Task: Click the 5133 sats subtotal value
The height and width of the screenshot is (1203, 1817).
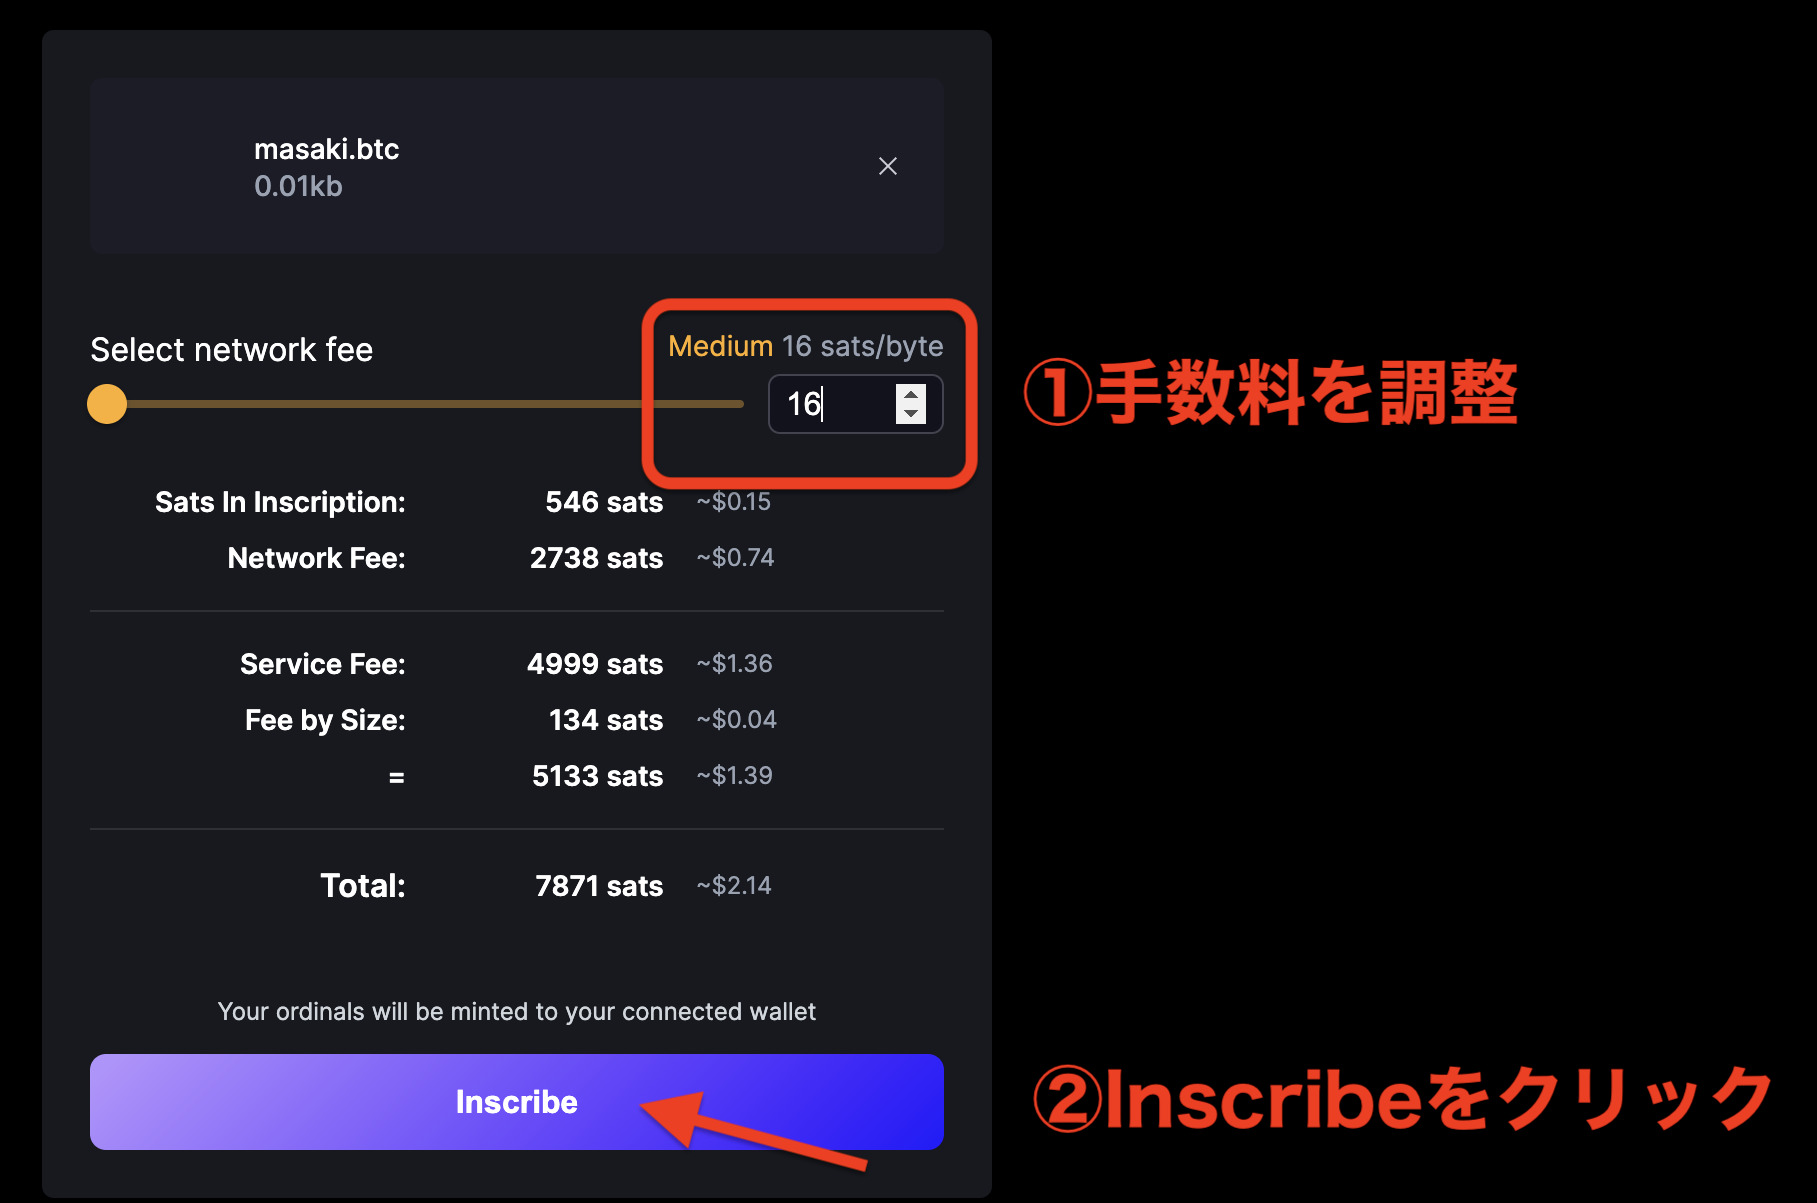Action: coord(597,776)
